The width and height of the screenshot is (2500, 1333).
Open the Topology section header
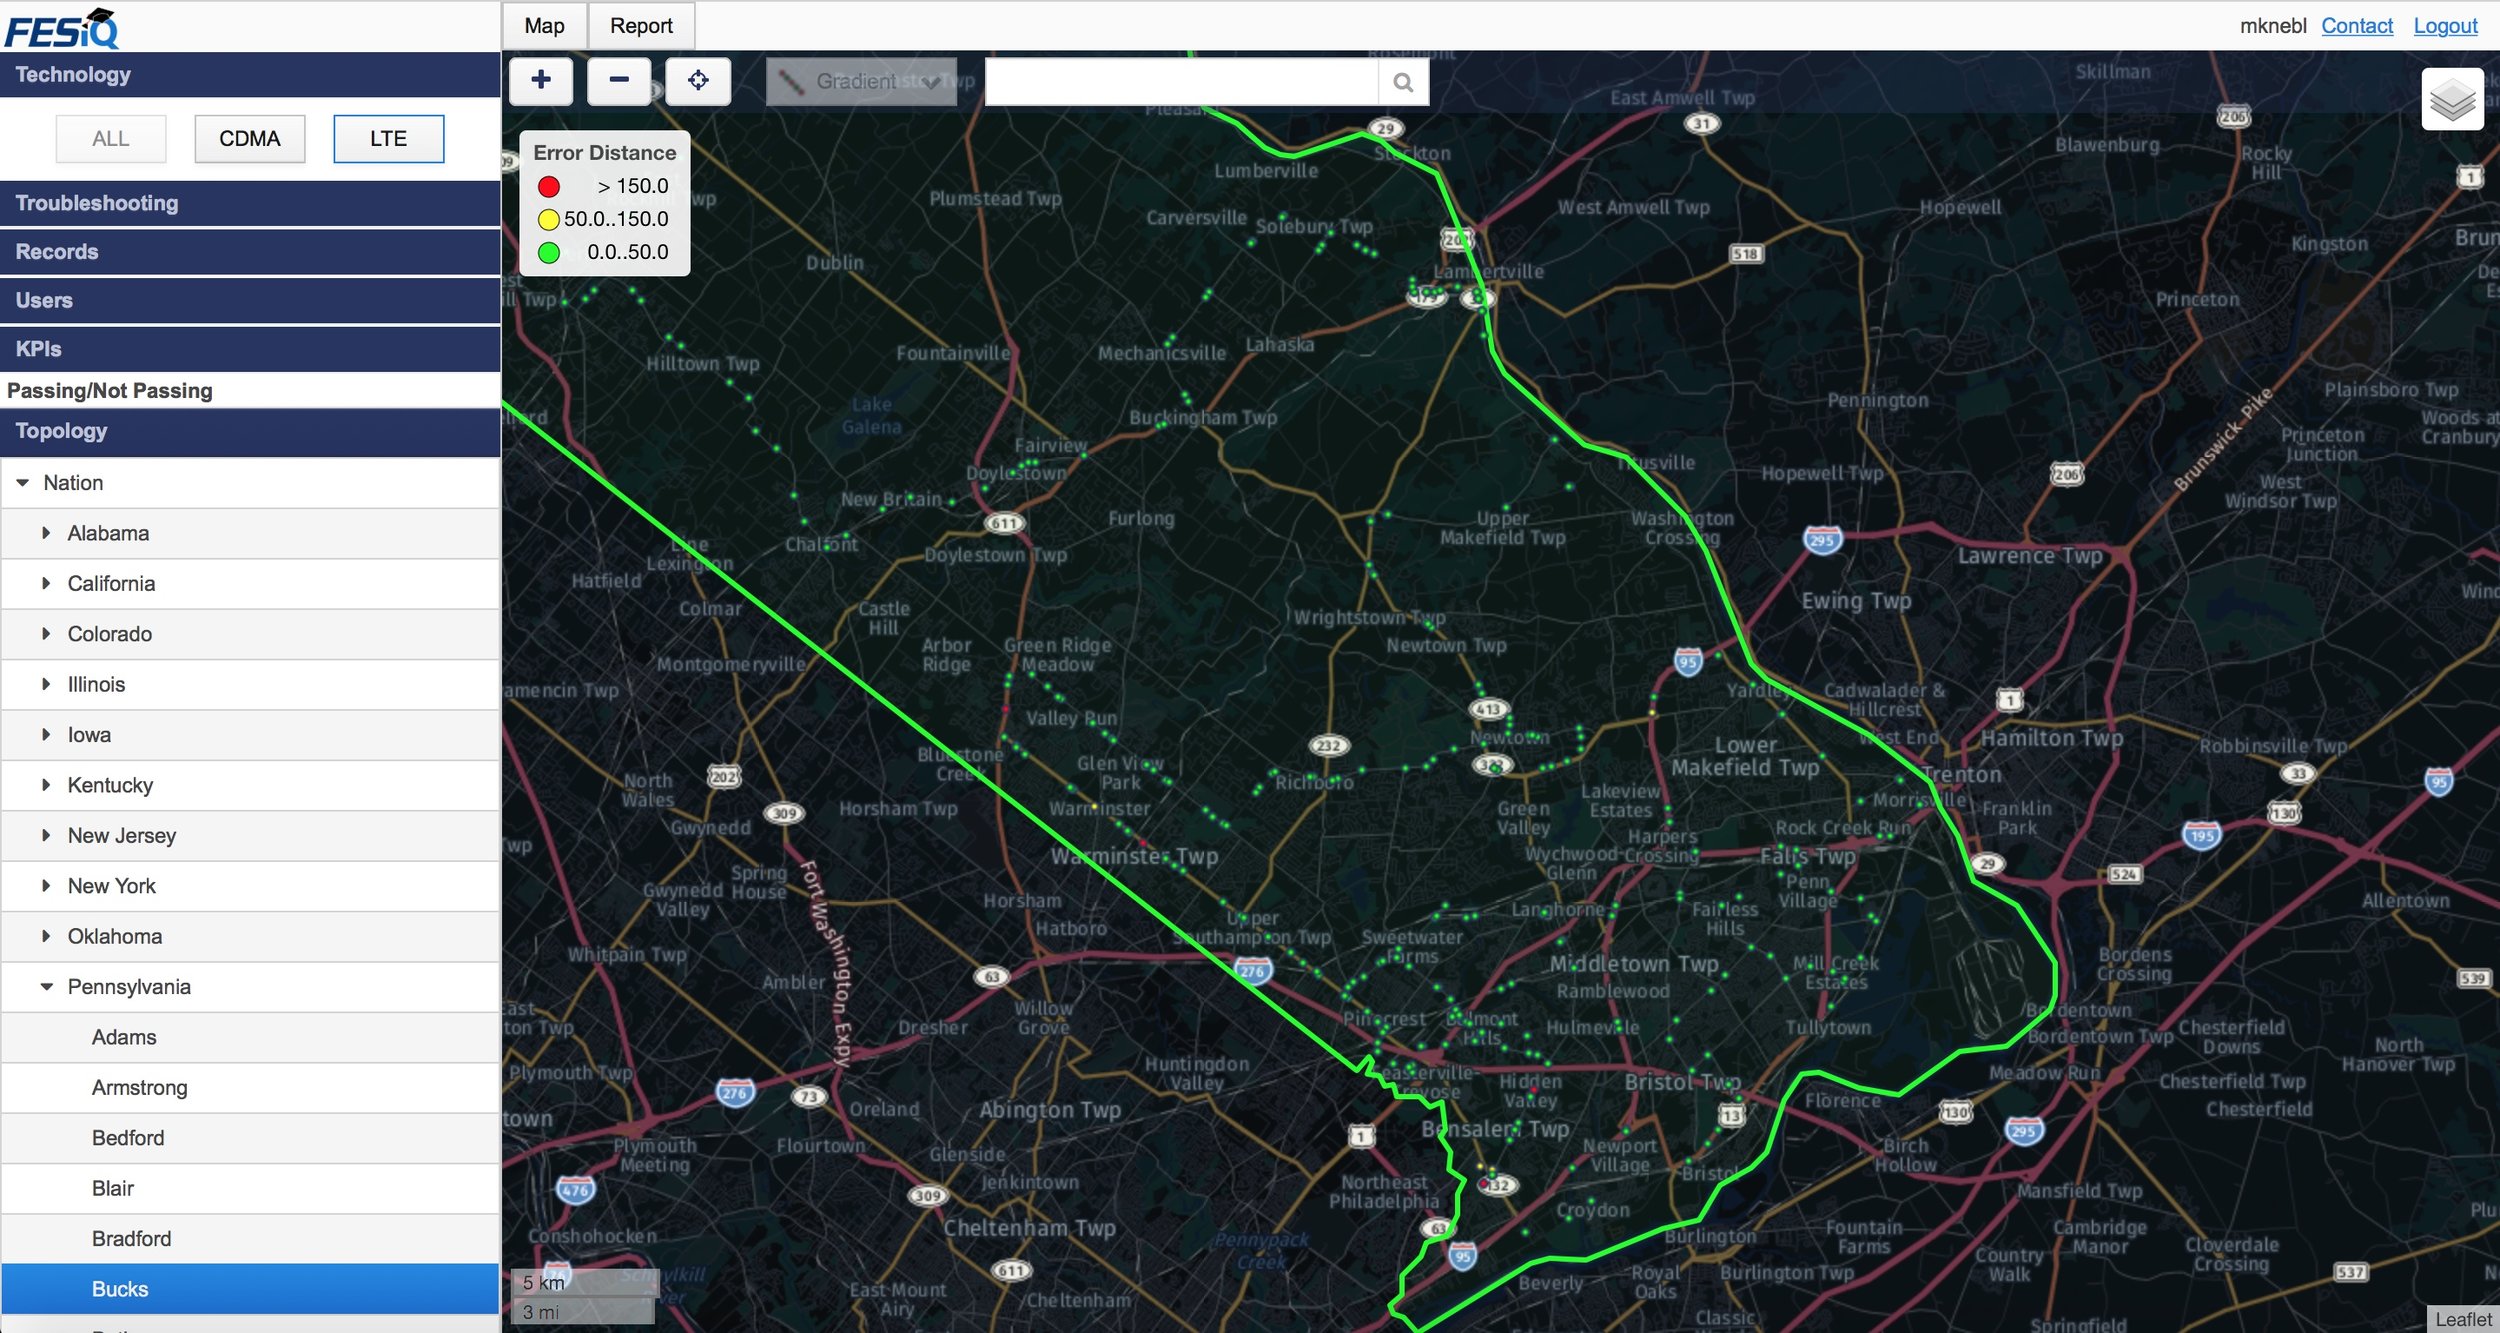click(250, 431)
